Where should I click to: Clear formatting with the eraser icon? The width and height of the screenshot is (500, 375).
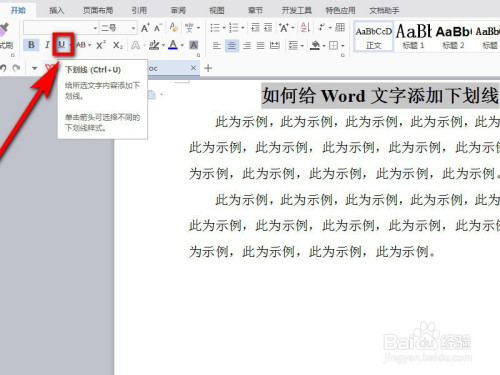pyautogui.click(x=173, y=27)
